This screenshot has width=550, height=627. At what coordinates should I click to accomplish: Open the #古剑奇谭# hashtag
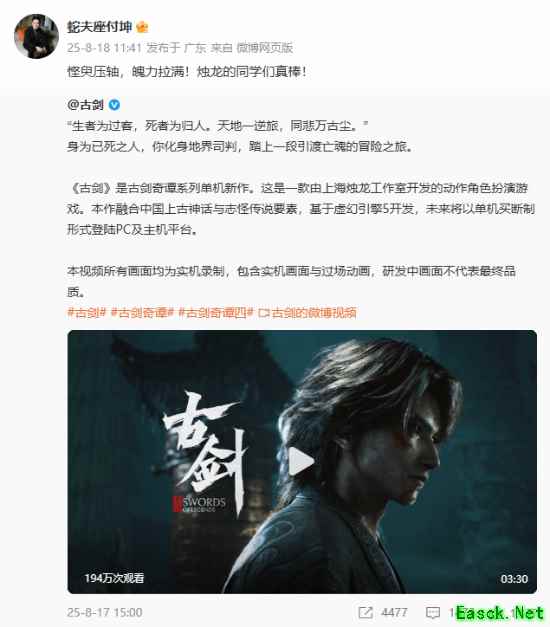pos(142,313)
